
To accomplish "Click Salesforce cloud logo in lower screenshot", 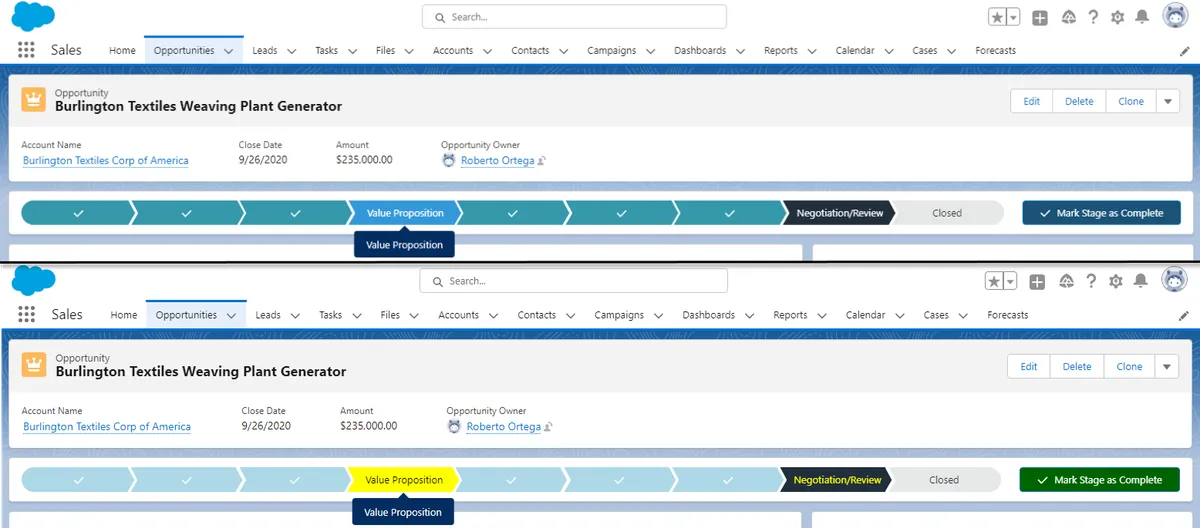I will tap(33, 281).
